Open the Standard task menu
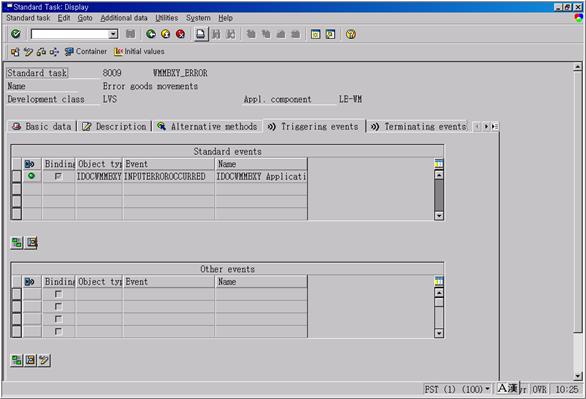 point(28,18)
